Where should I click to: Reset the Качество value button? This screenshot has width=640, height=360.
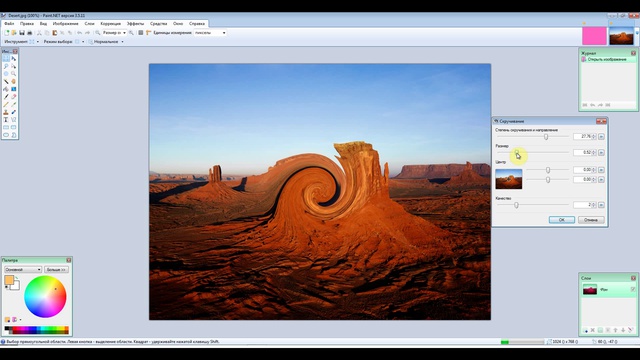pos(601,205)
